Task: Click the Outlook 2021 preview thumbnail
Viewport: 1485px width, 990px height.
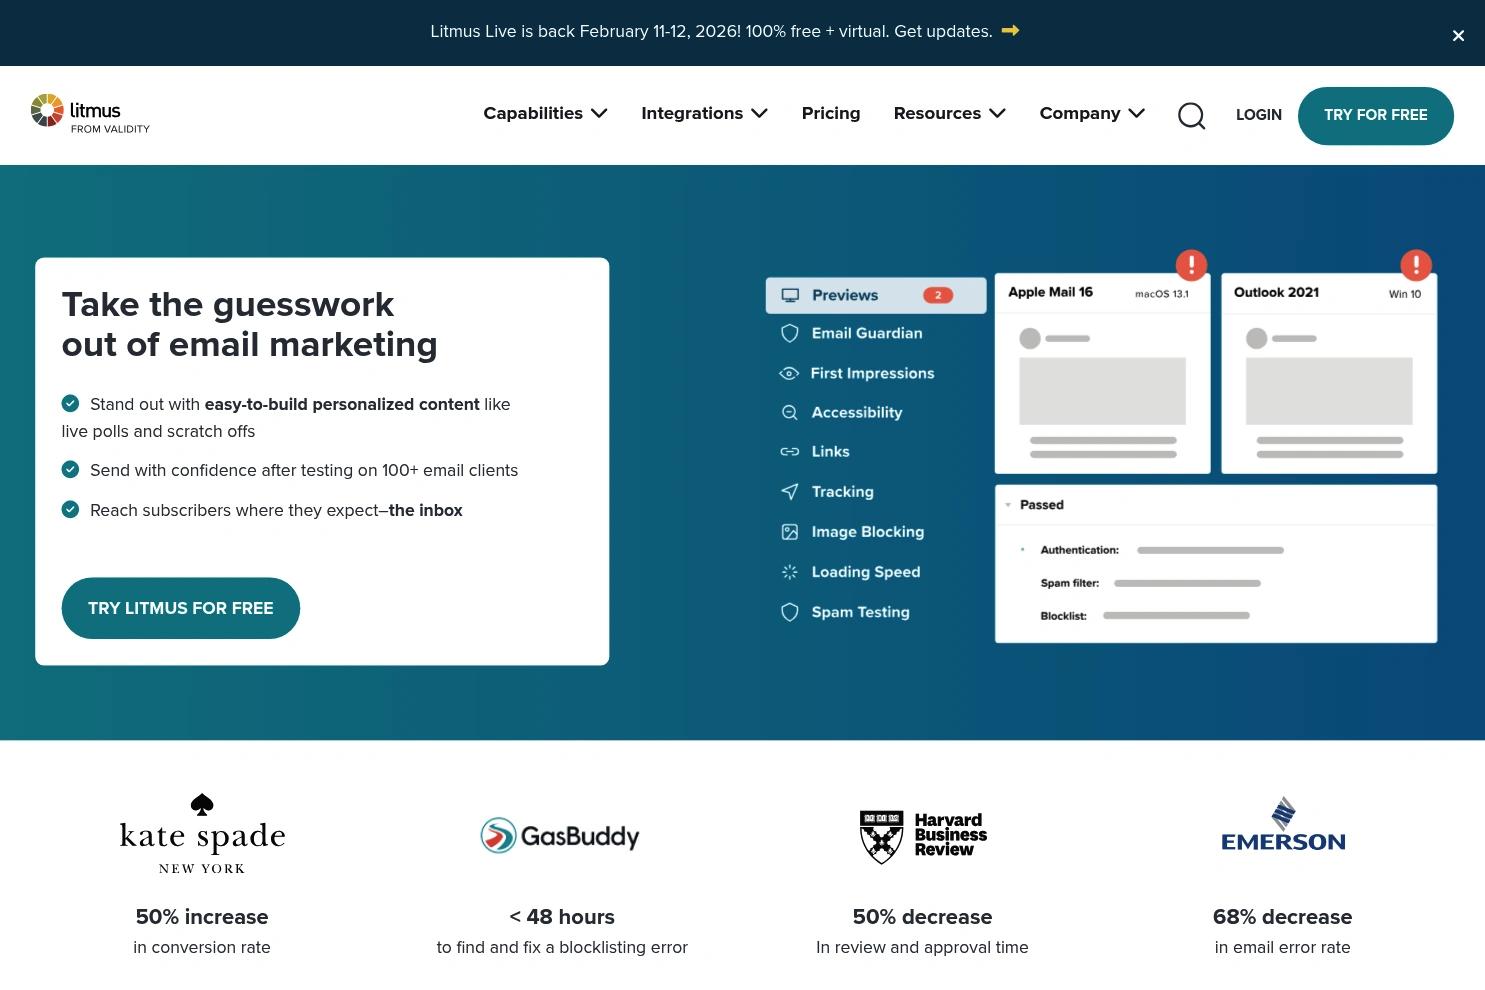Action: pyautogui.click(x=1329, y=374)
